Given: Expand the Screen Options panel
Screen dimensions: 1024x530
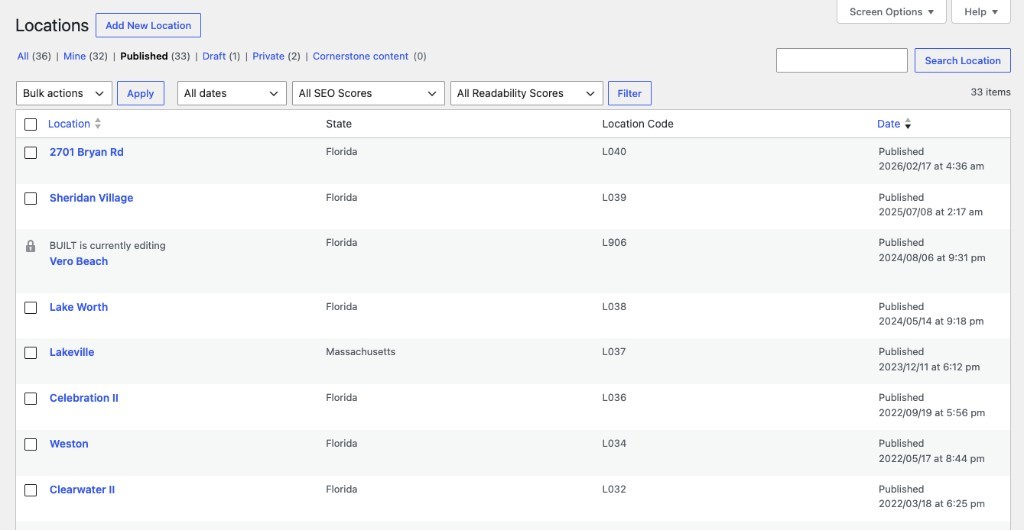Looking at the screenshot, I should click(x=891, y=12).
